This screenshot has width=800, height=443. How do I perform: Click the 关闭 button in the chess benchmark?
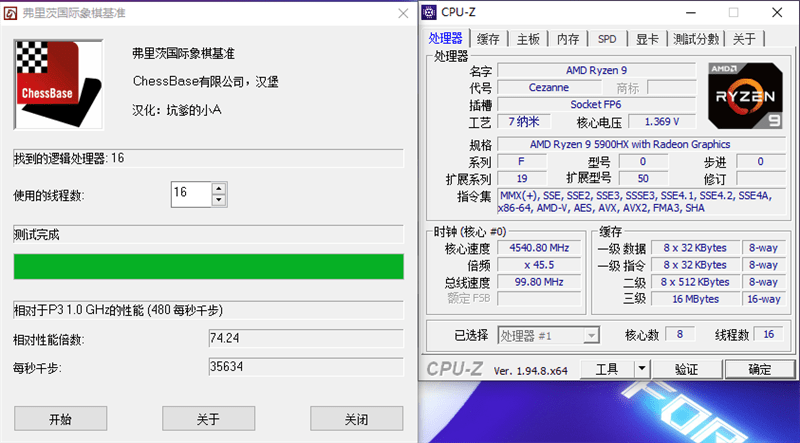[356, 419]
